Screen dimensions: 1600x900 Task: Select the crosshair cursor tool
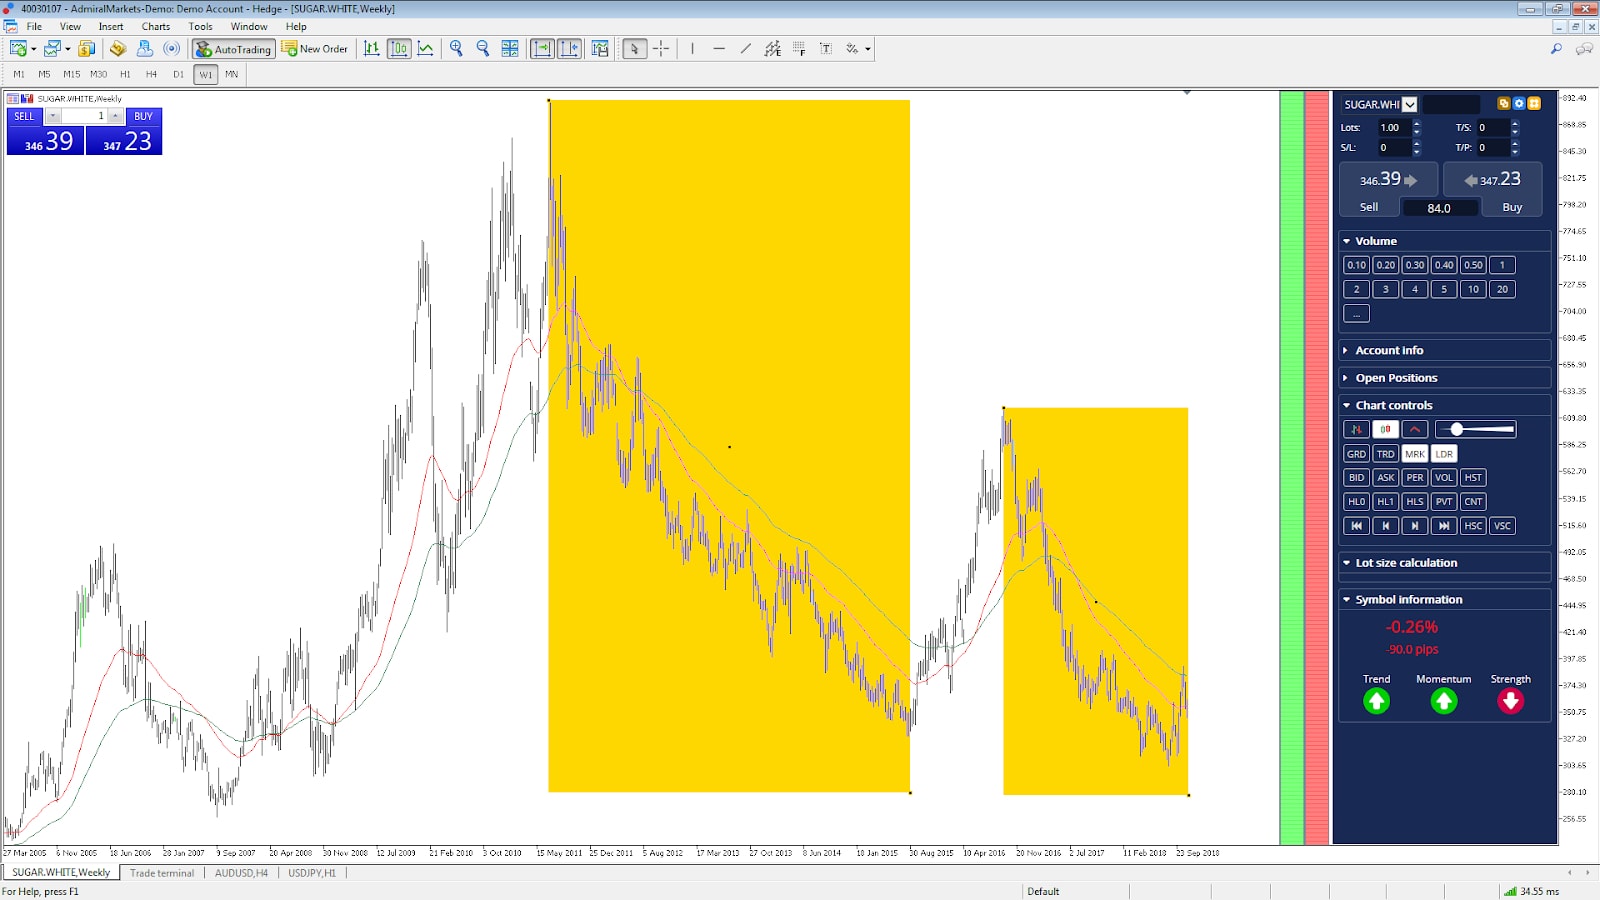661,48
